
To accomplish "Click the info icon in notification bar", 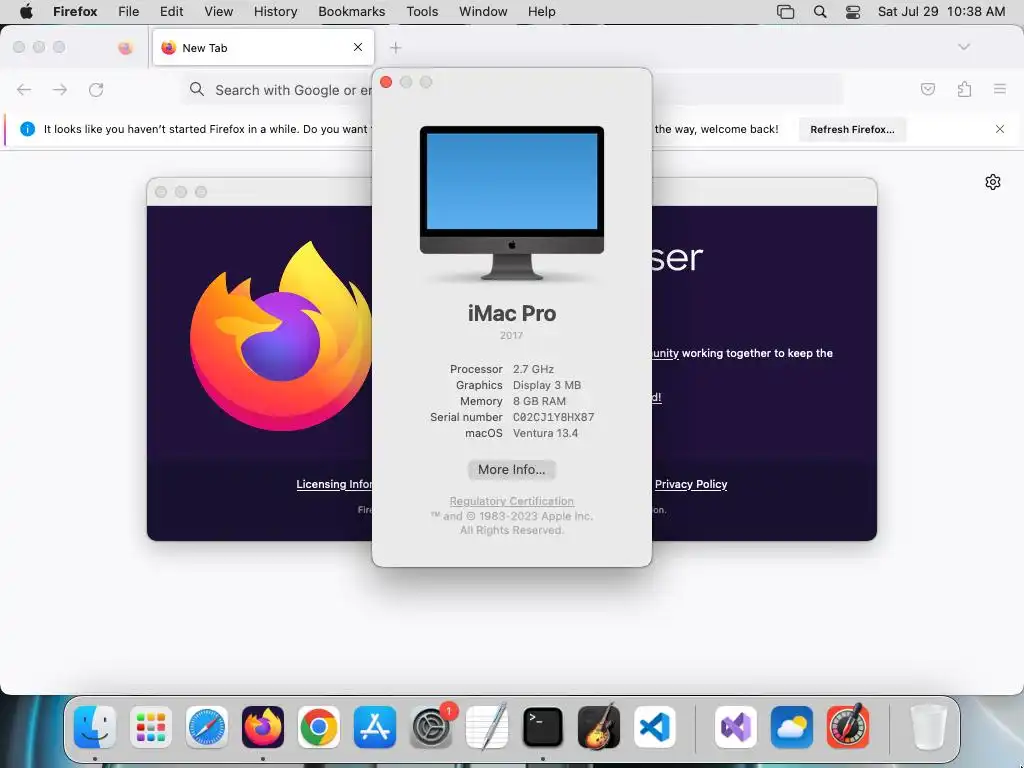I will pyautogui.click(x=27, y=129).
